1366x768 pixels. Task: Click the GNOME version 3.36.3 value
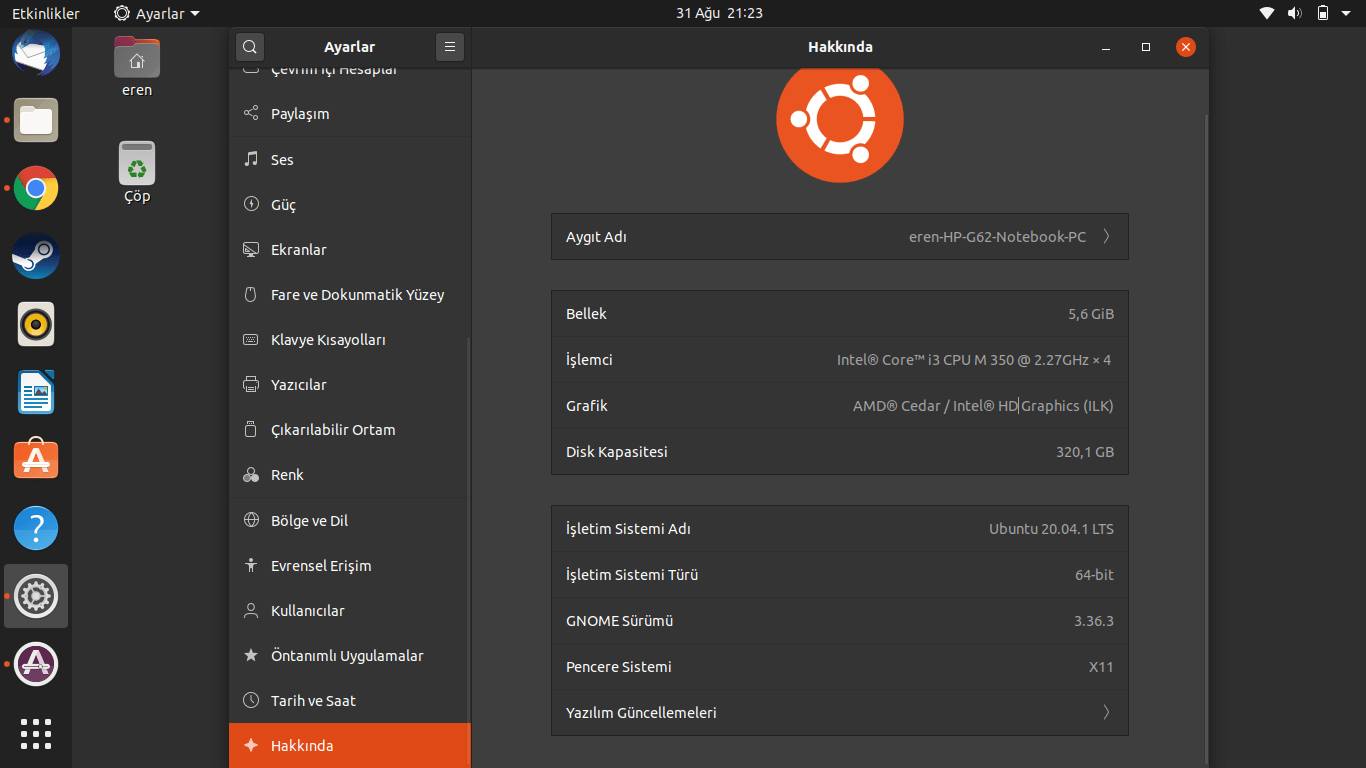pos(1094,621)
